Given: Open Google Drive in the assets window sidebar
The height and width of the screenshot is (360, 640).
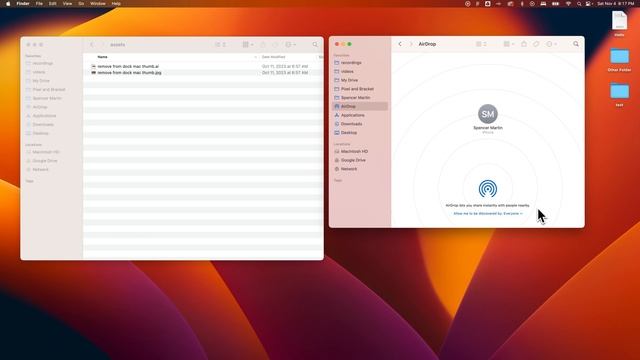Looking at the screenshot, I should point(52,161).
